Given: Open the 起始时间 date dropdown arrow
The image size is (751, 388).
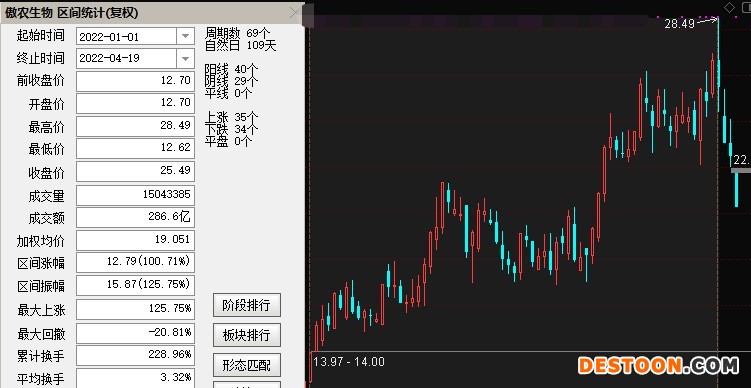Looking at the screenshot, I should [185, 36].
